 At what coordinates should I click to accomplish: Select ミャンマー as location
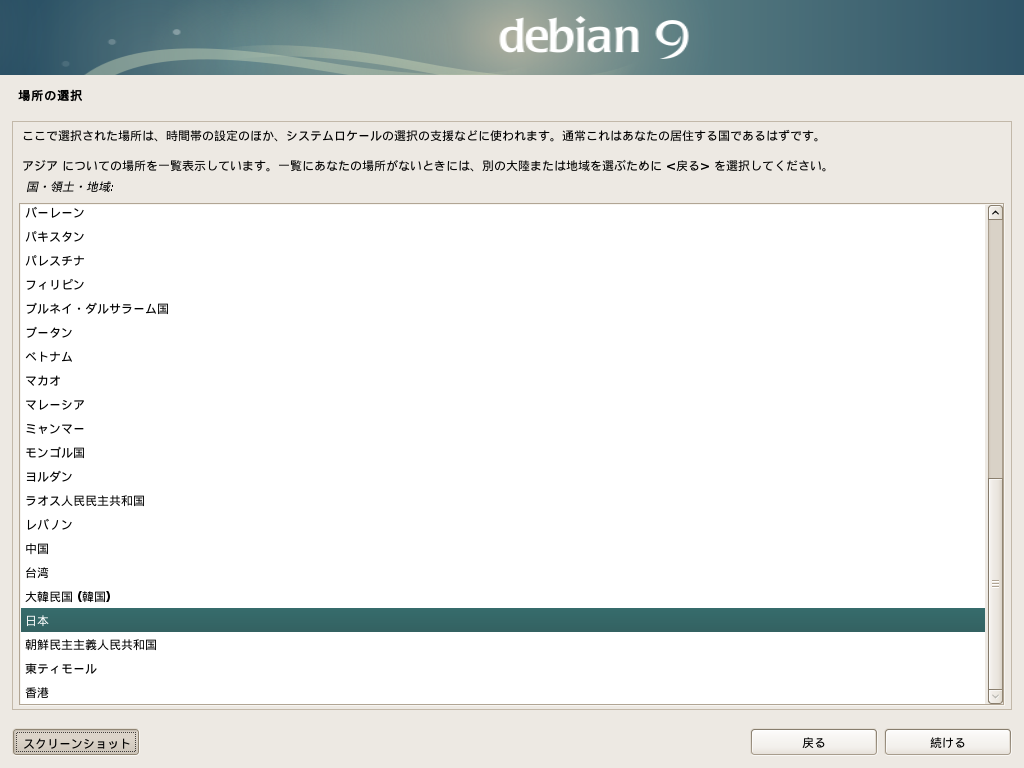tap(502, 428)
